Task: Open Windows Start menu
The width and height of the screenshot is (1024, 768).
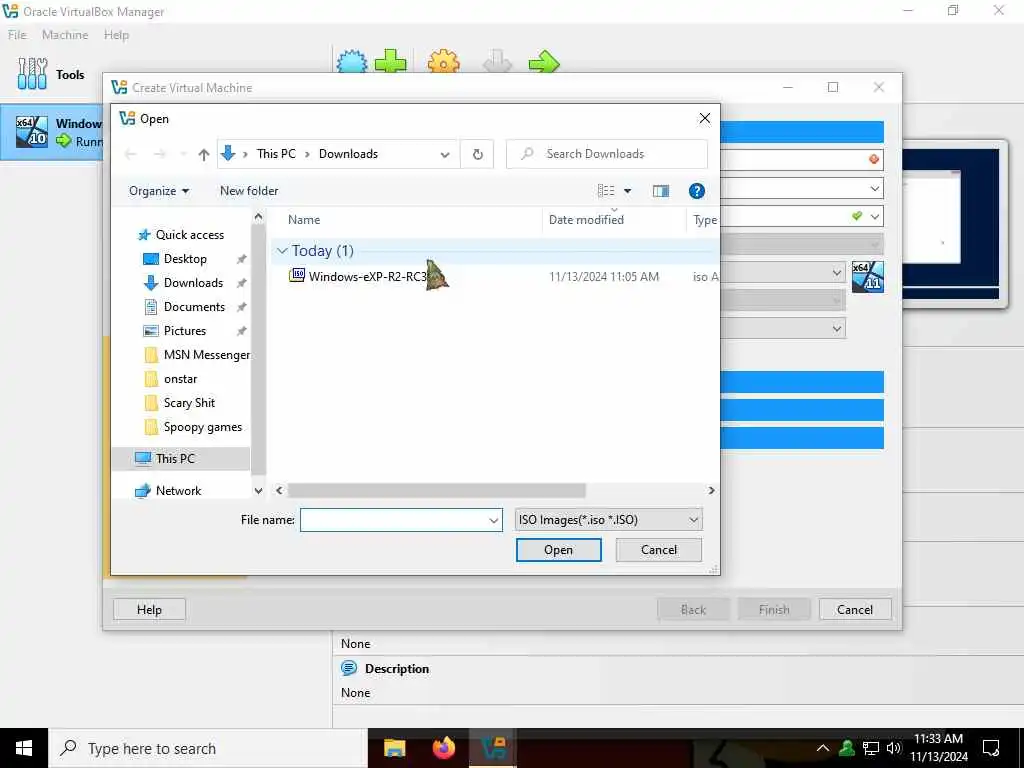Action: coord(24,748)
